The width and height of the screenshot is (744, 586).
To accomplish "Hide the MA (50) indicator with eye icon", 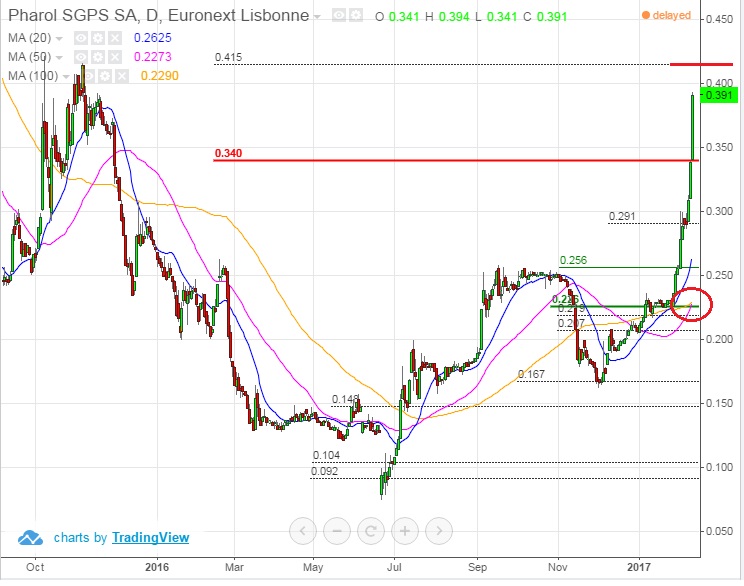I will click(x=81, y=57).
